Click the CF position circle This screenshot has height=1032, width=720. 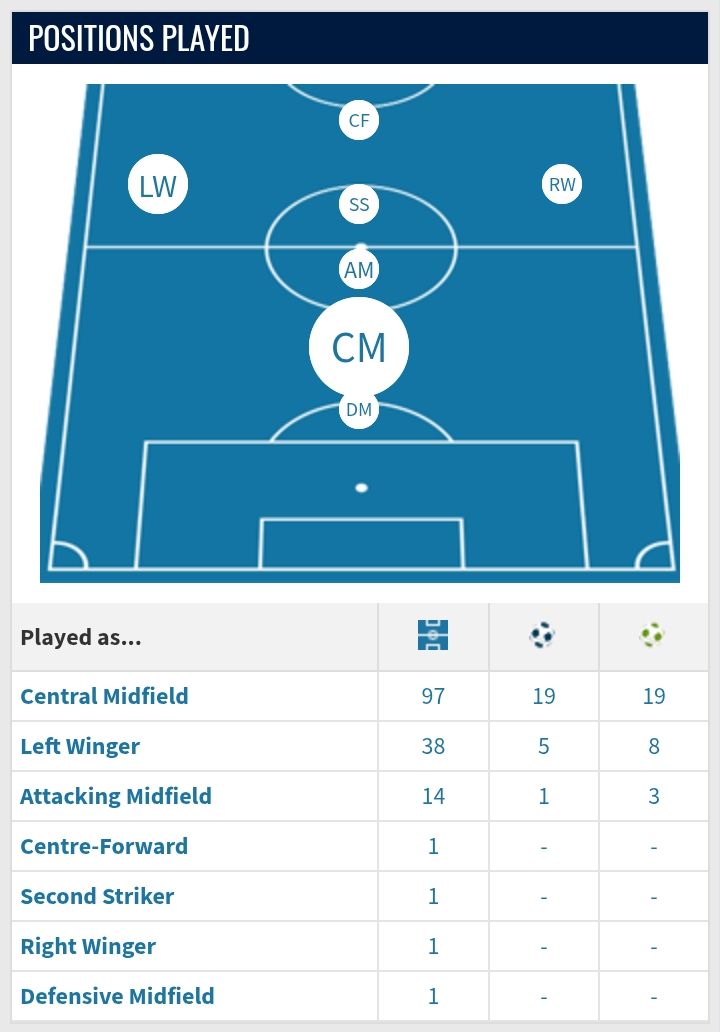(x=359, y=120)
